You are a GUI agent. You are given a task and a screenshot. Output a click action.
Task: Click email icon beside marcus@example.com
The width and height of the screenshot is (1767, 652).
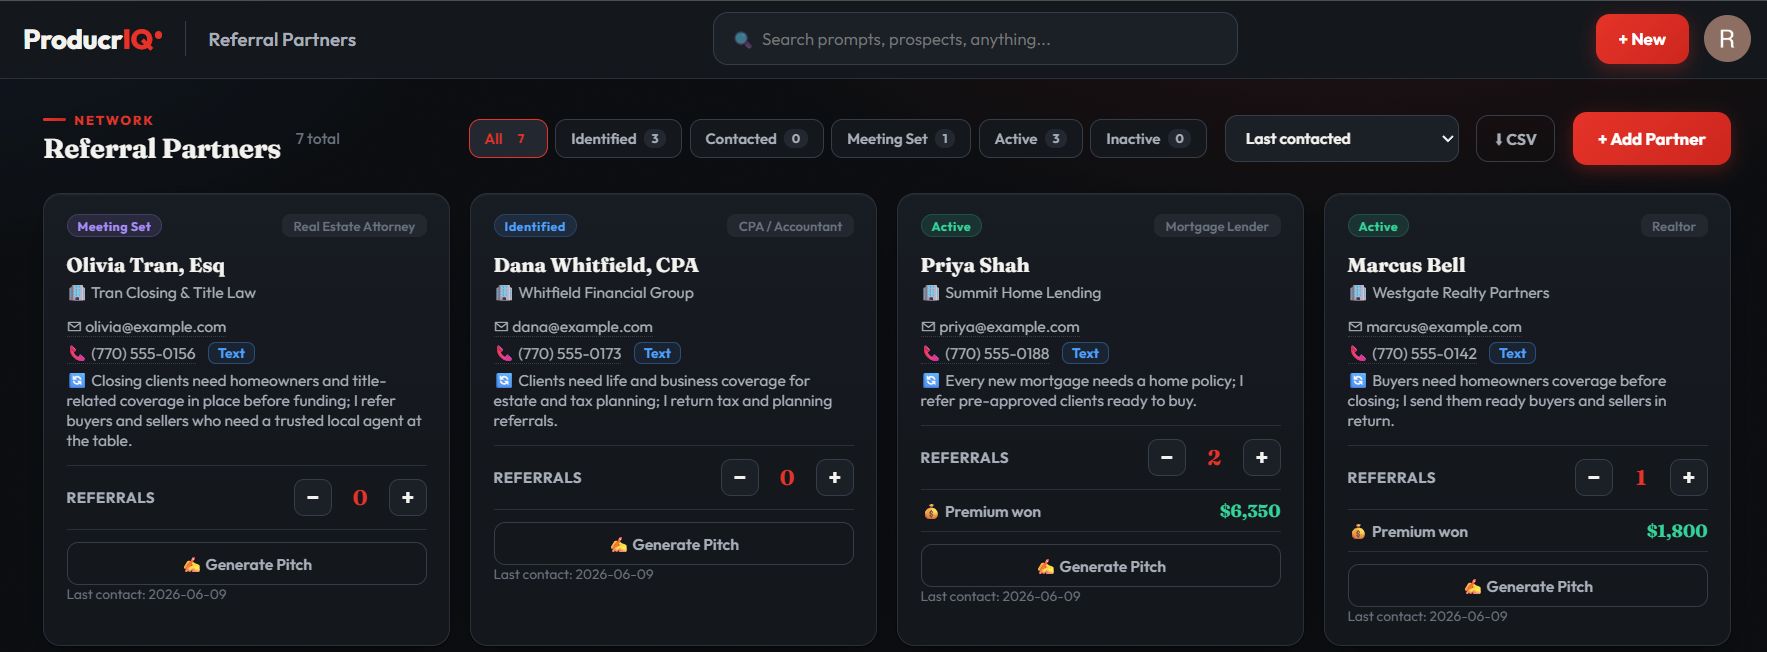point(1355,327)
